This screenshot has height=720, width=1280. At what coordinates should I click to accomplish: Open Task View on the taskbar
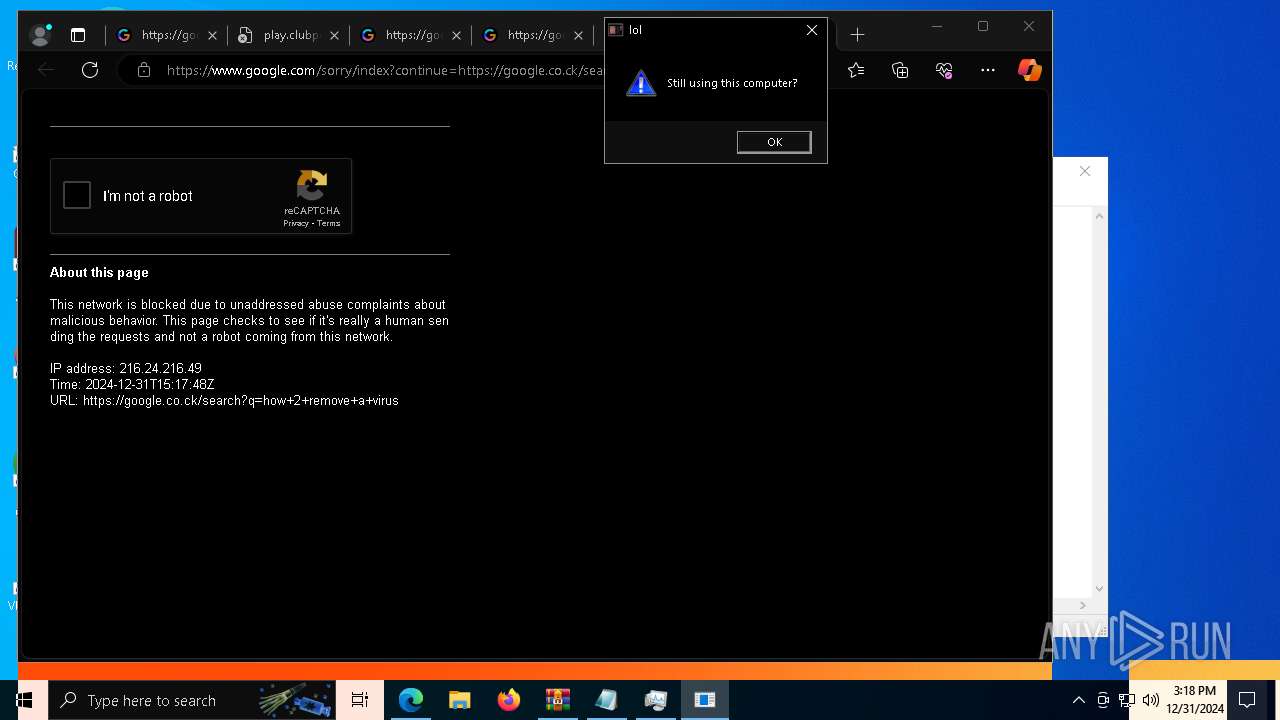click(x=360, y=700)
